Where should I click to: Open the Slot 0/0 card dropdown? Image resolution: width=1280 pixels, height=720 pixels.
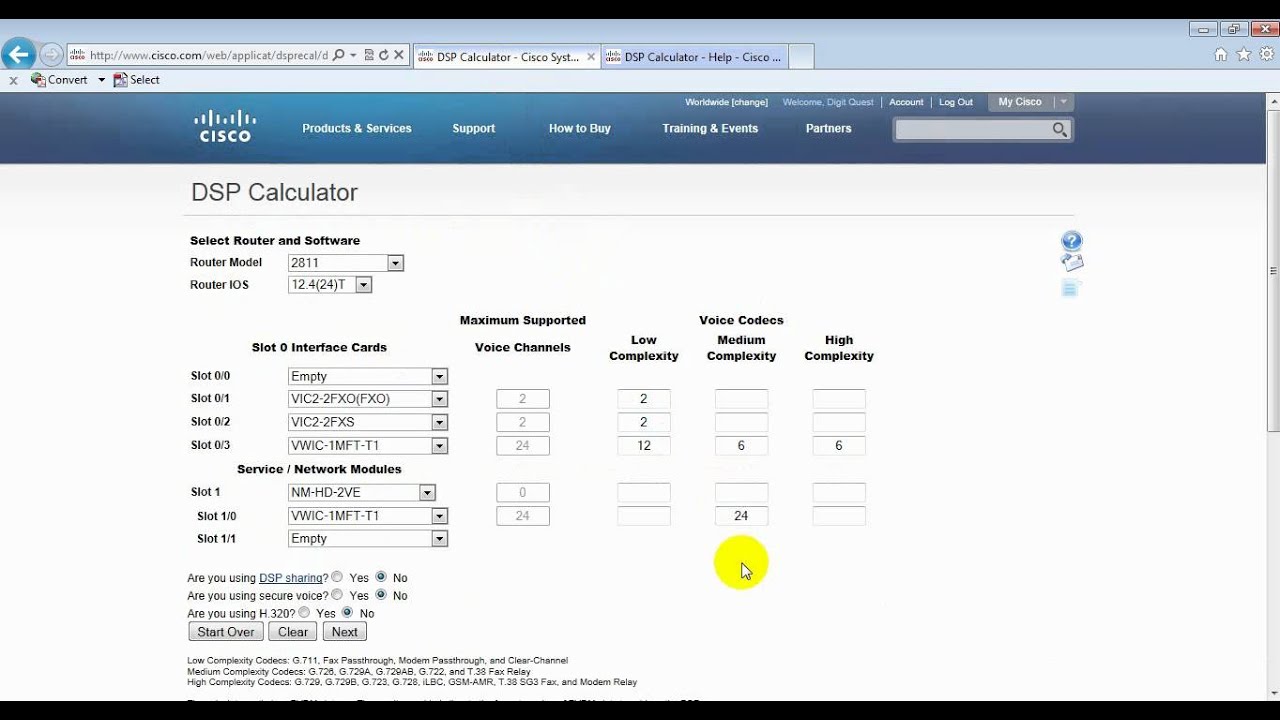click(368, 376)
